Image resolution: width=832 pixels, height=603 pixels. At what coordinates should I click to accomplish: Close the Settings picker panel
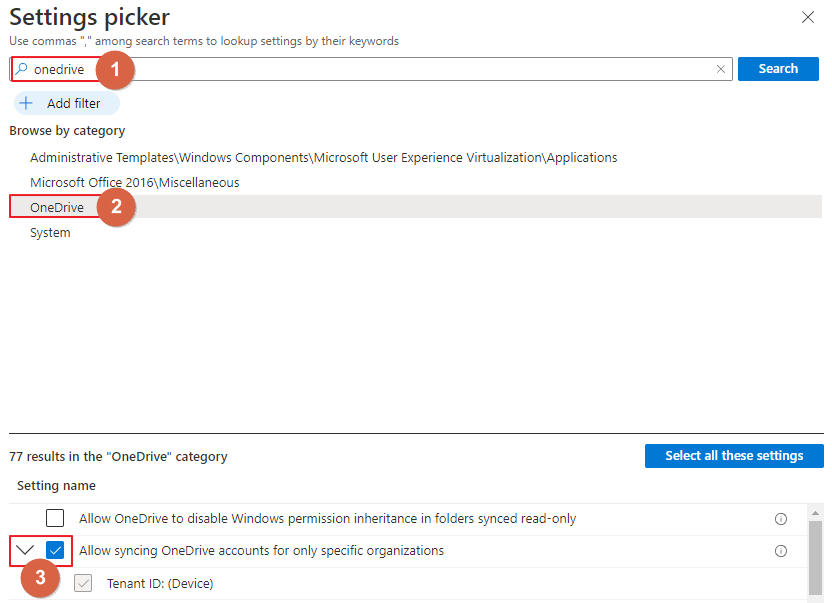pos(808,17)
